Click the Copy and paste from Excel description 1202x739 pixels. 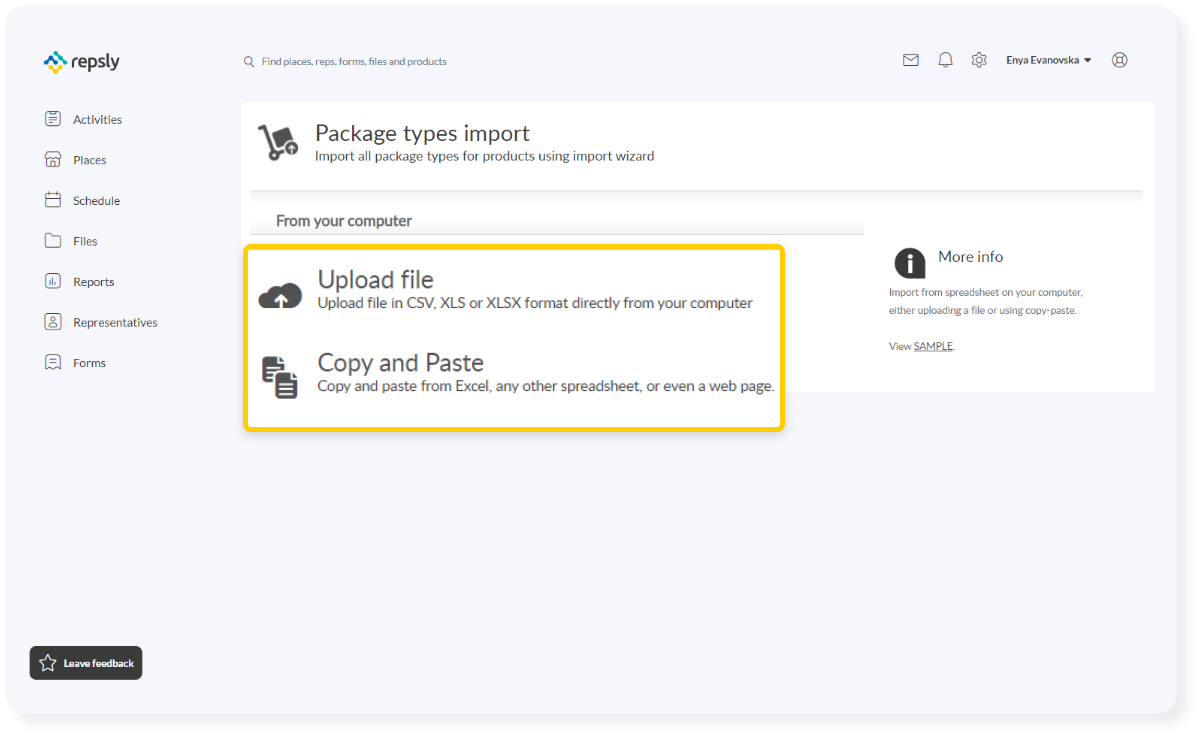click(546, 386)
